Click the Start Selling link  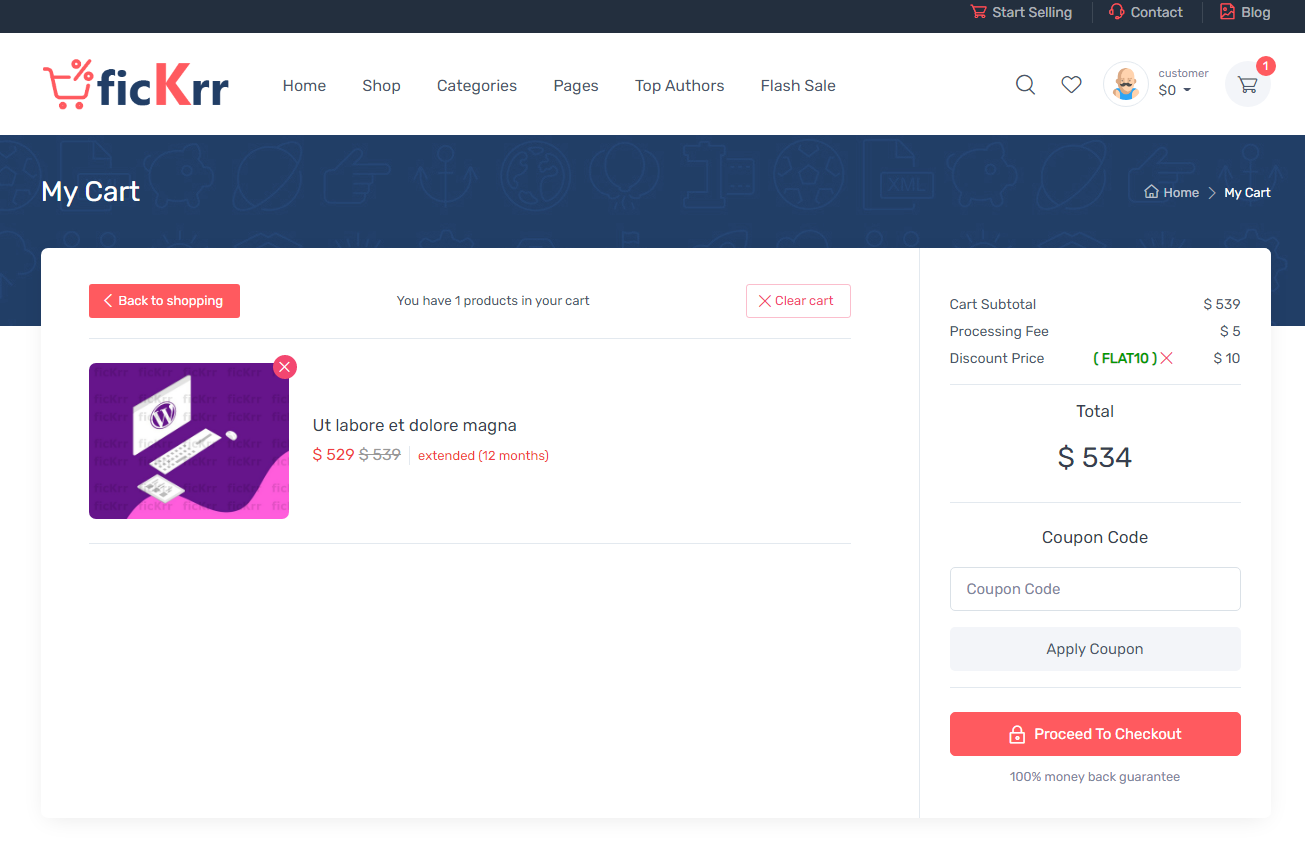[x=1021, y=12]
